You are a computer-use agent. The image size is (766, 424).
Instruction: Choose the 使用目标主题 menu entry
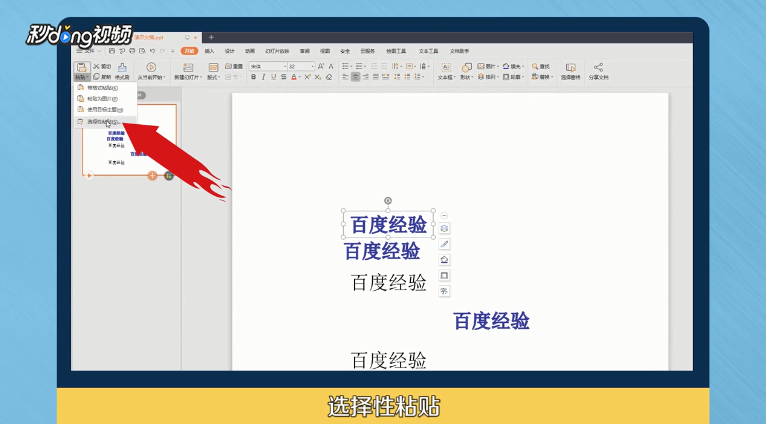[105, 109]
